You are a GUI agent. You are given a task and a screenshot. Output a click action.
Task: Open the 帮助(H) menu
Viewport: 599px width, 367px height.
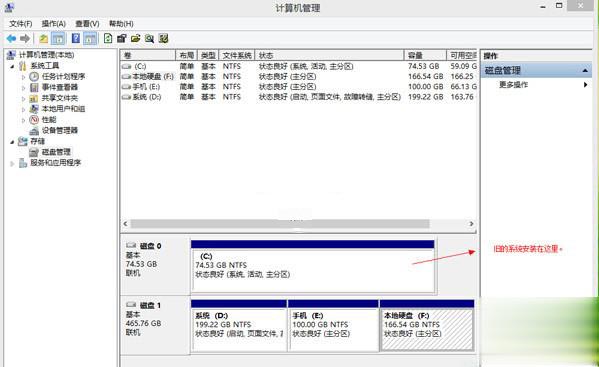121,24
